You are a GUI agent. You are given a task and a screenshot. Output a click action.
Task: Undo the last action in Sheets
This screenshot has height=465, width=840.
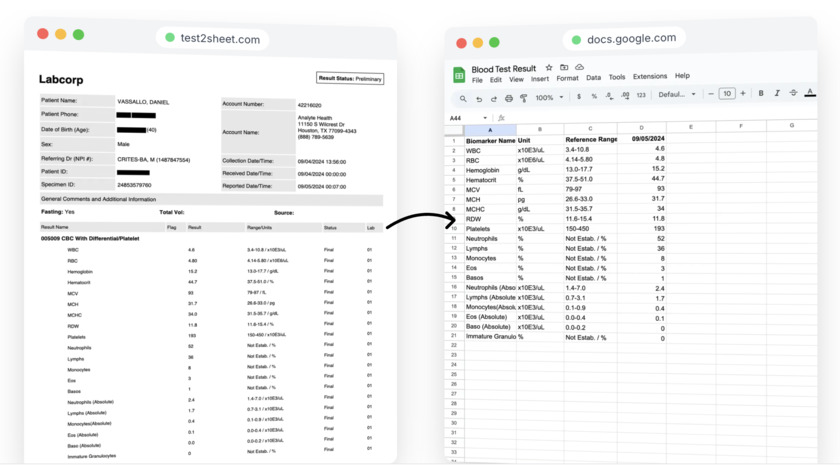[x=478, y=99]
